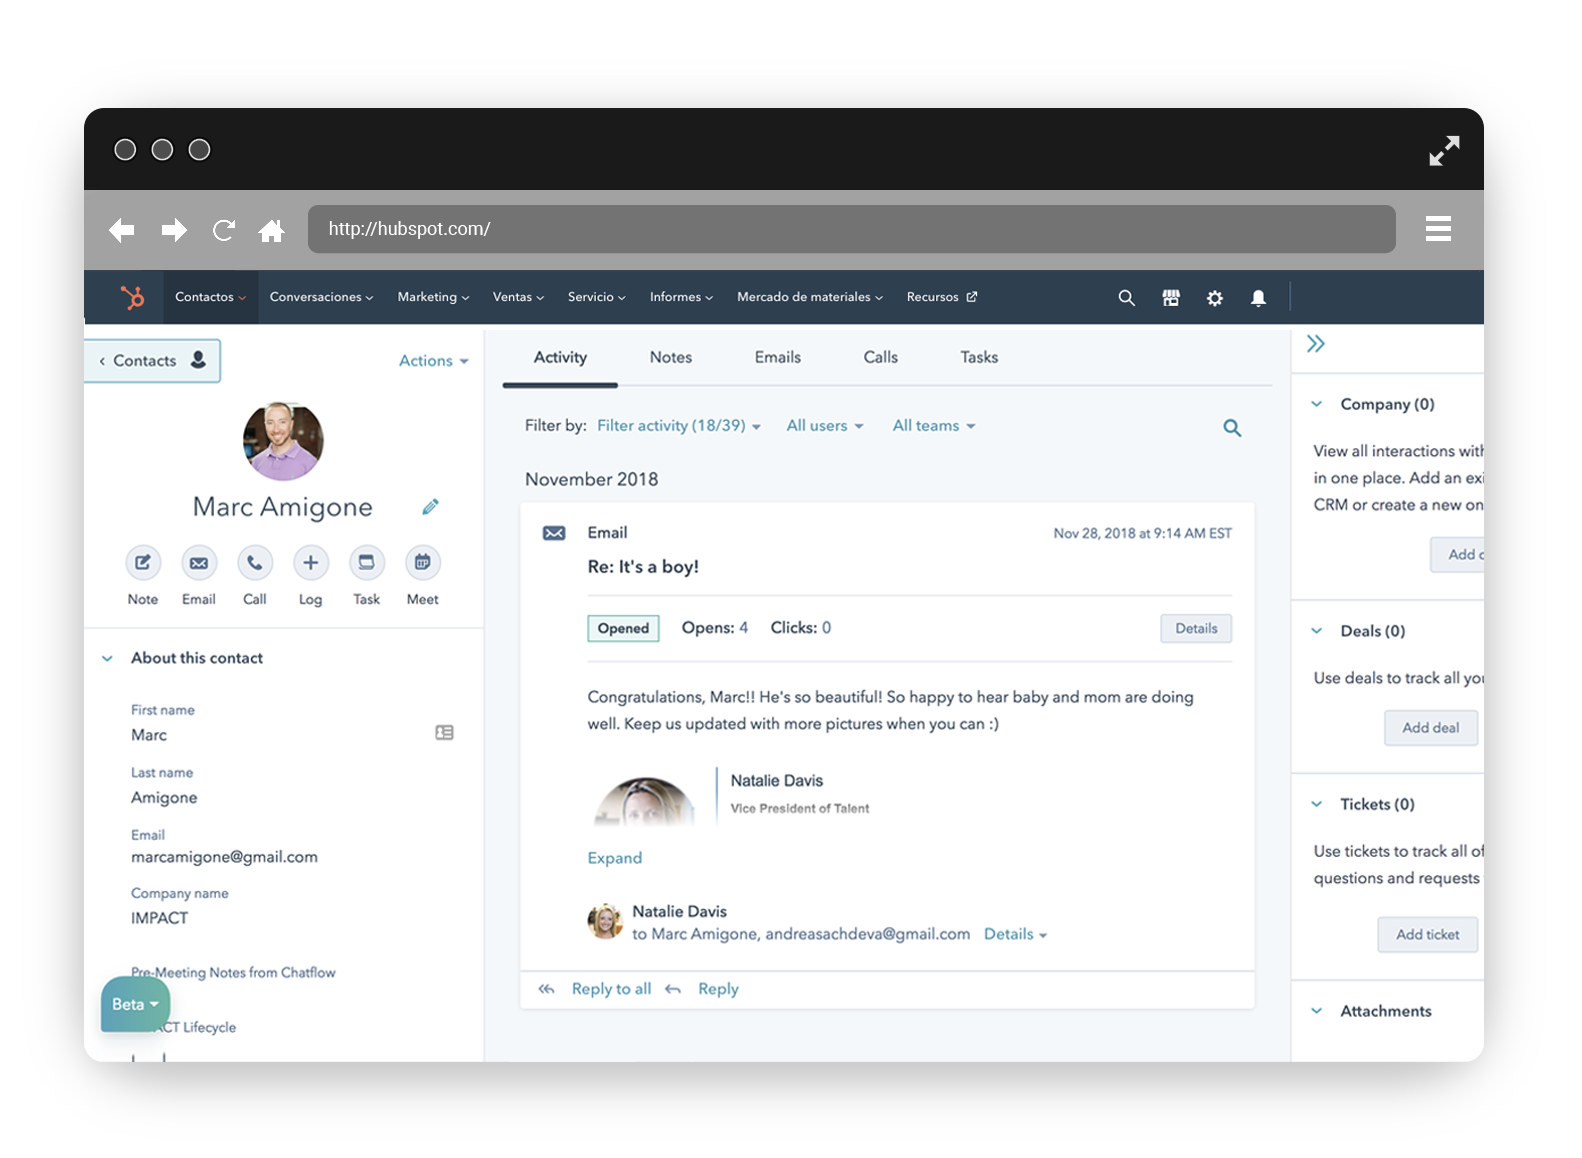The width and height of the screenshot is (1582, 1158).
Task: Collapse right sidebar with double chevron
Action: [1316, 344]
